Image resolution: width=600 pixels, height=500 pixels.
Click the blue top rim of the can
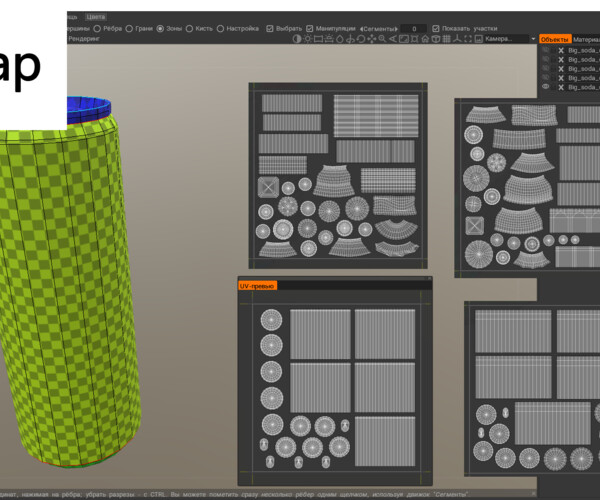[89, 109]
